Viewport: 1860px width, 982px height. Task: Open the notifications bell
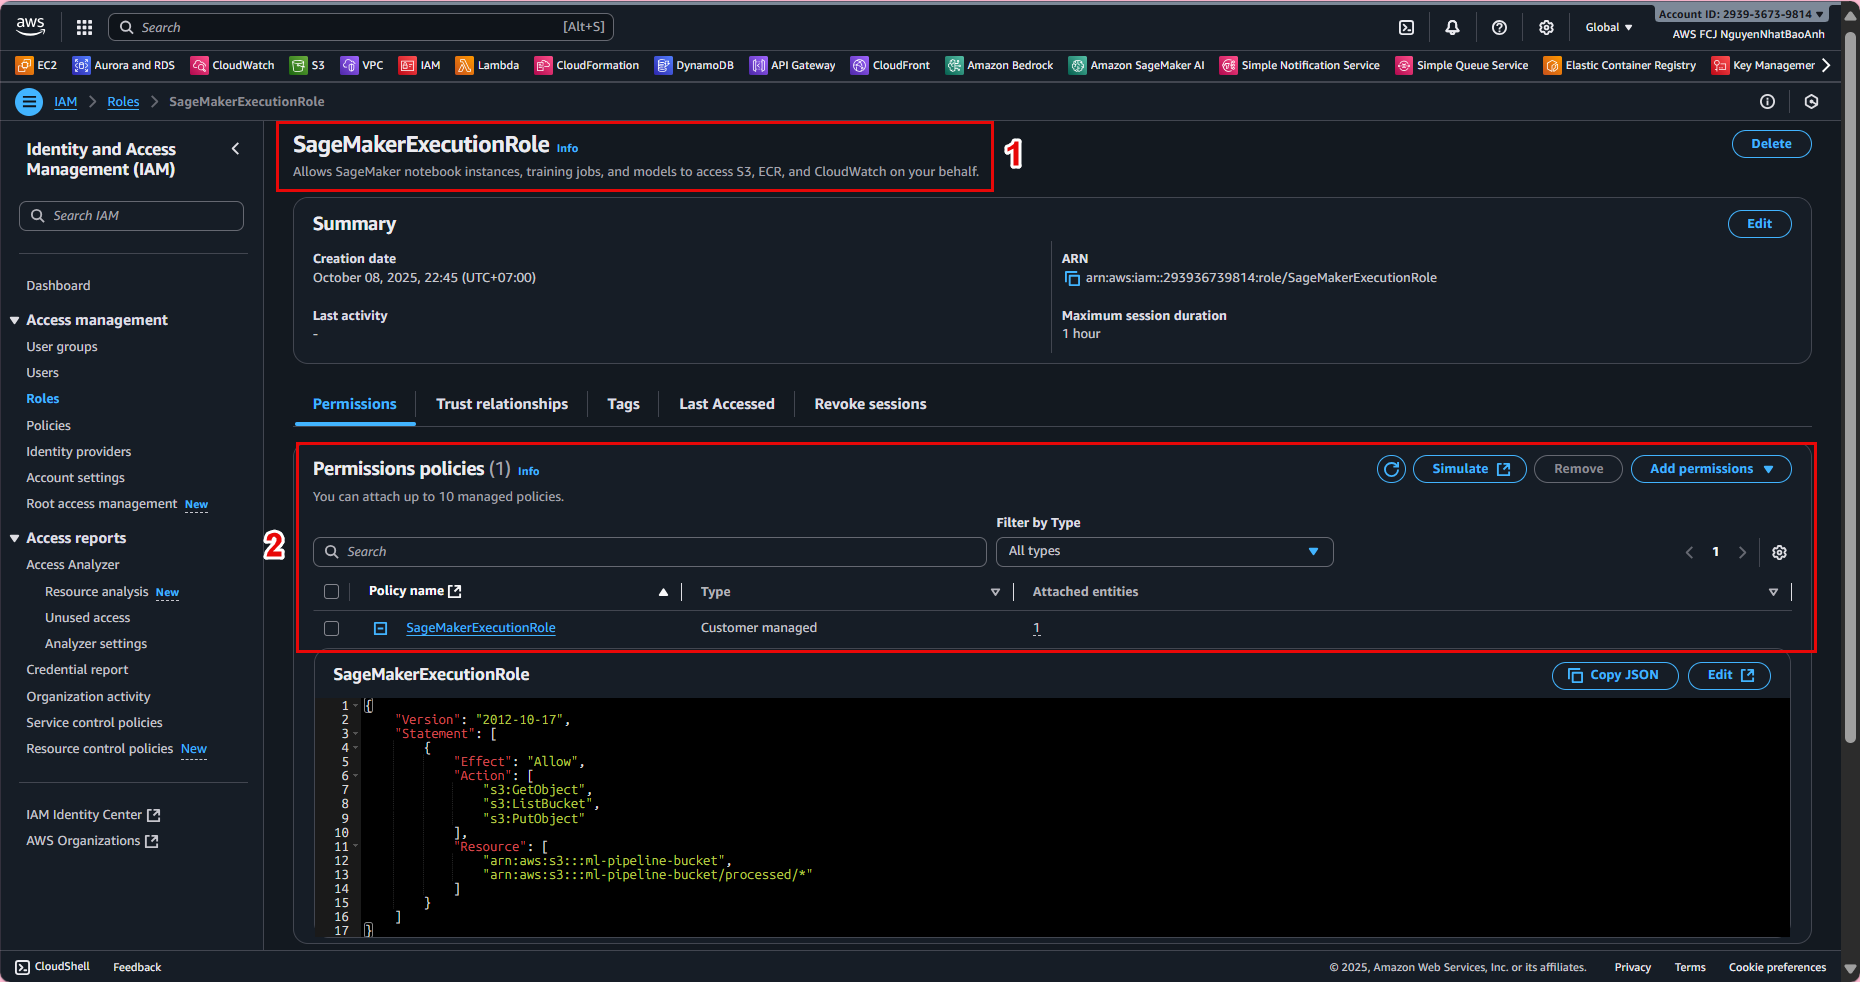pyautogui.click(x=1452, y=27)
